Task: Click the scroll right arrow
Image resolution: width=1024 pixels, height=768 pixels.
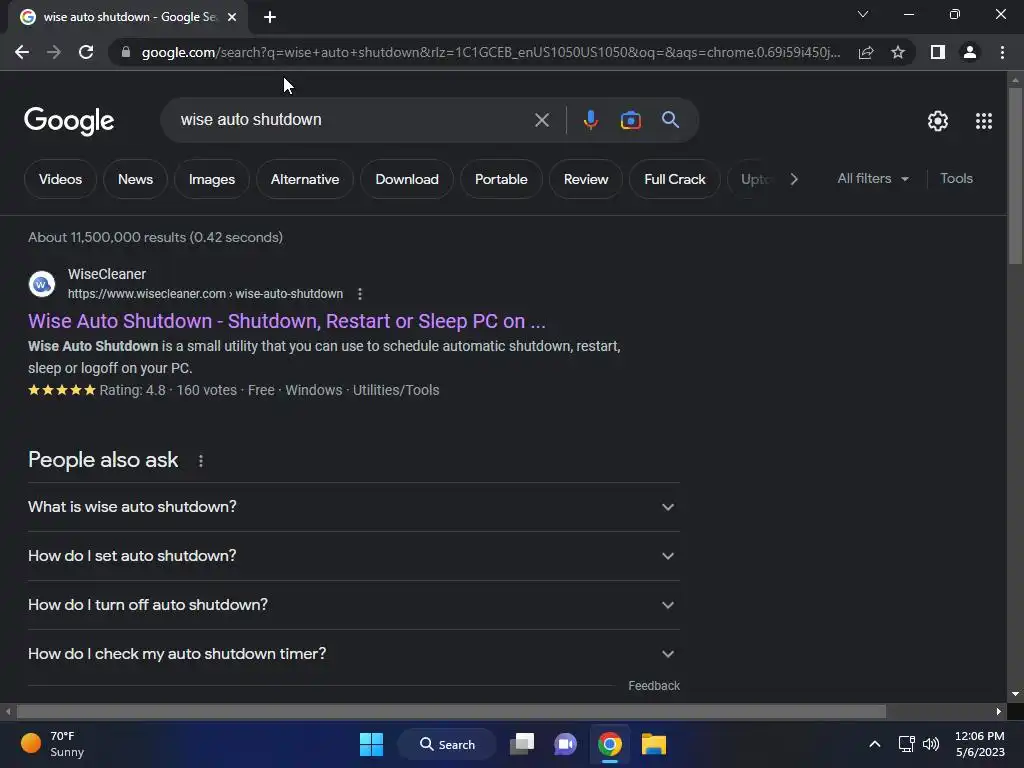Action: 999,711
